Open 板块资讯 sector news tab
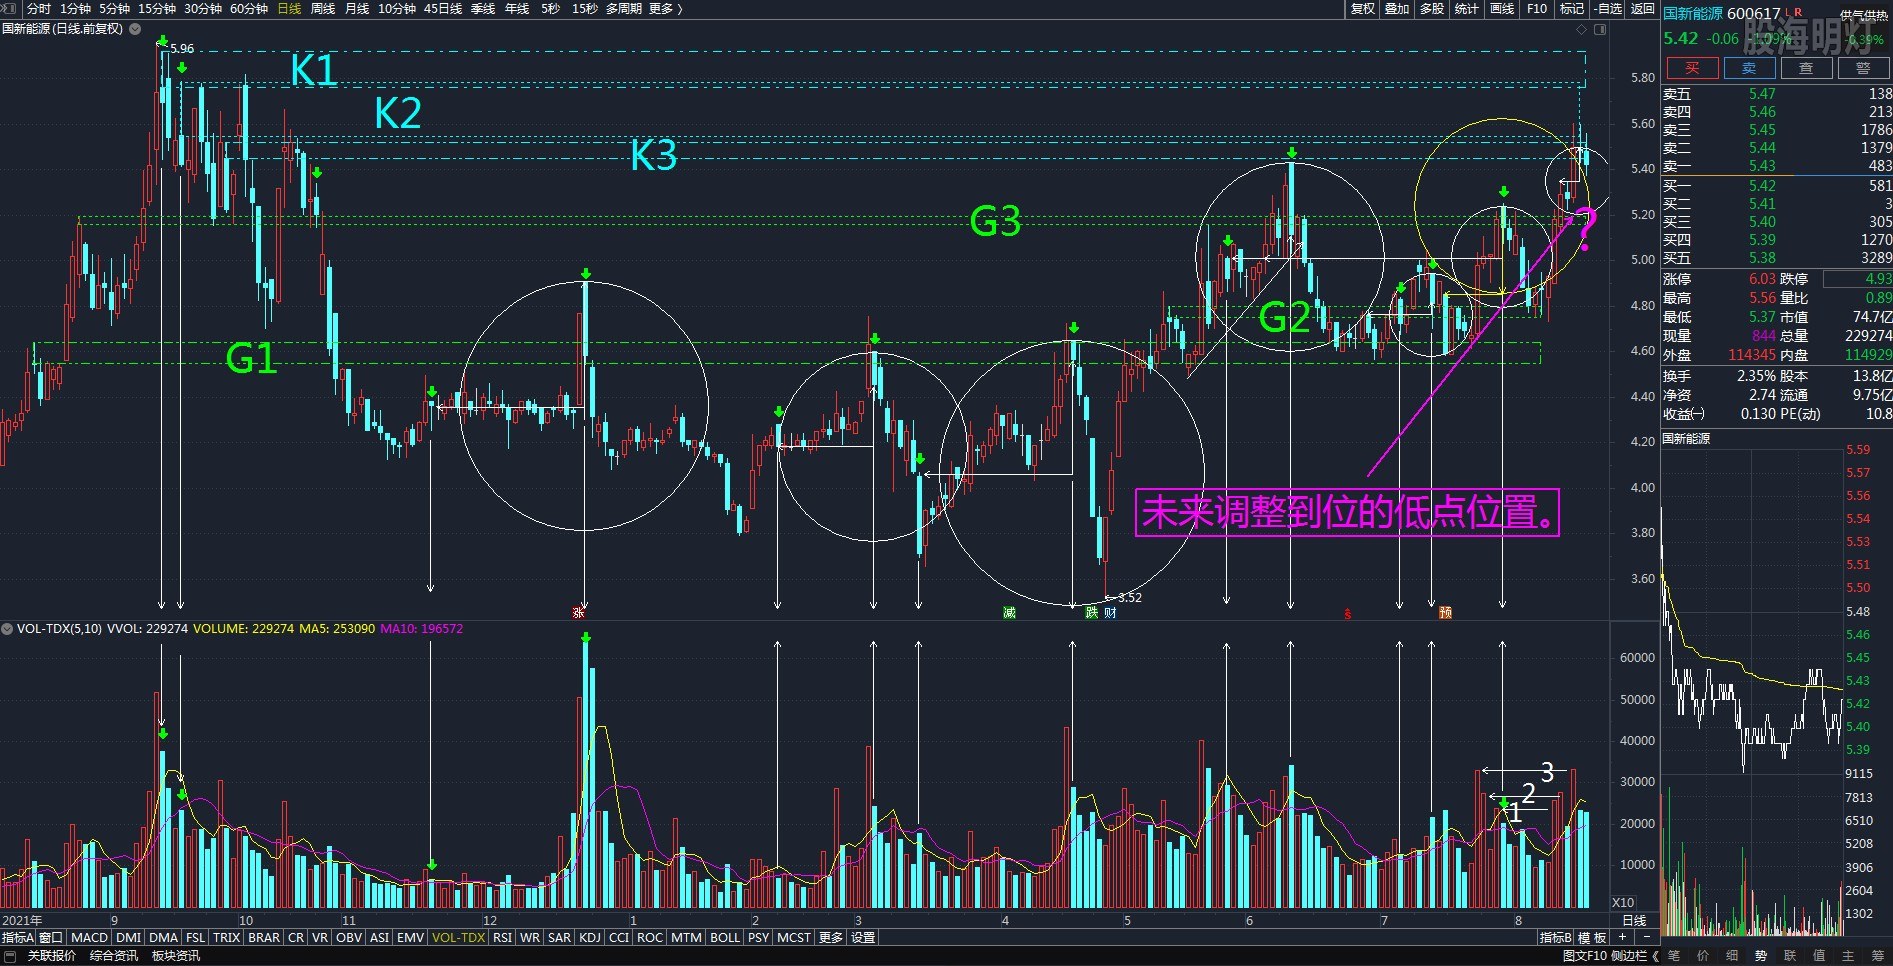1893x966 pixels. (176, 956)
